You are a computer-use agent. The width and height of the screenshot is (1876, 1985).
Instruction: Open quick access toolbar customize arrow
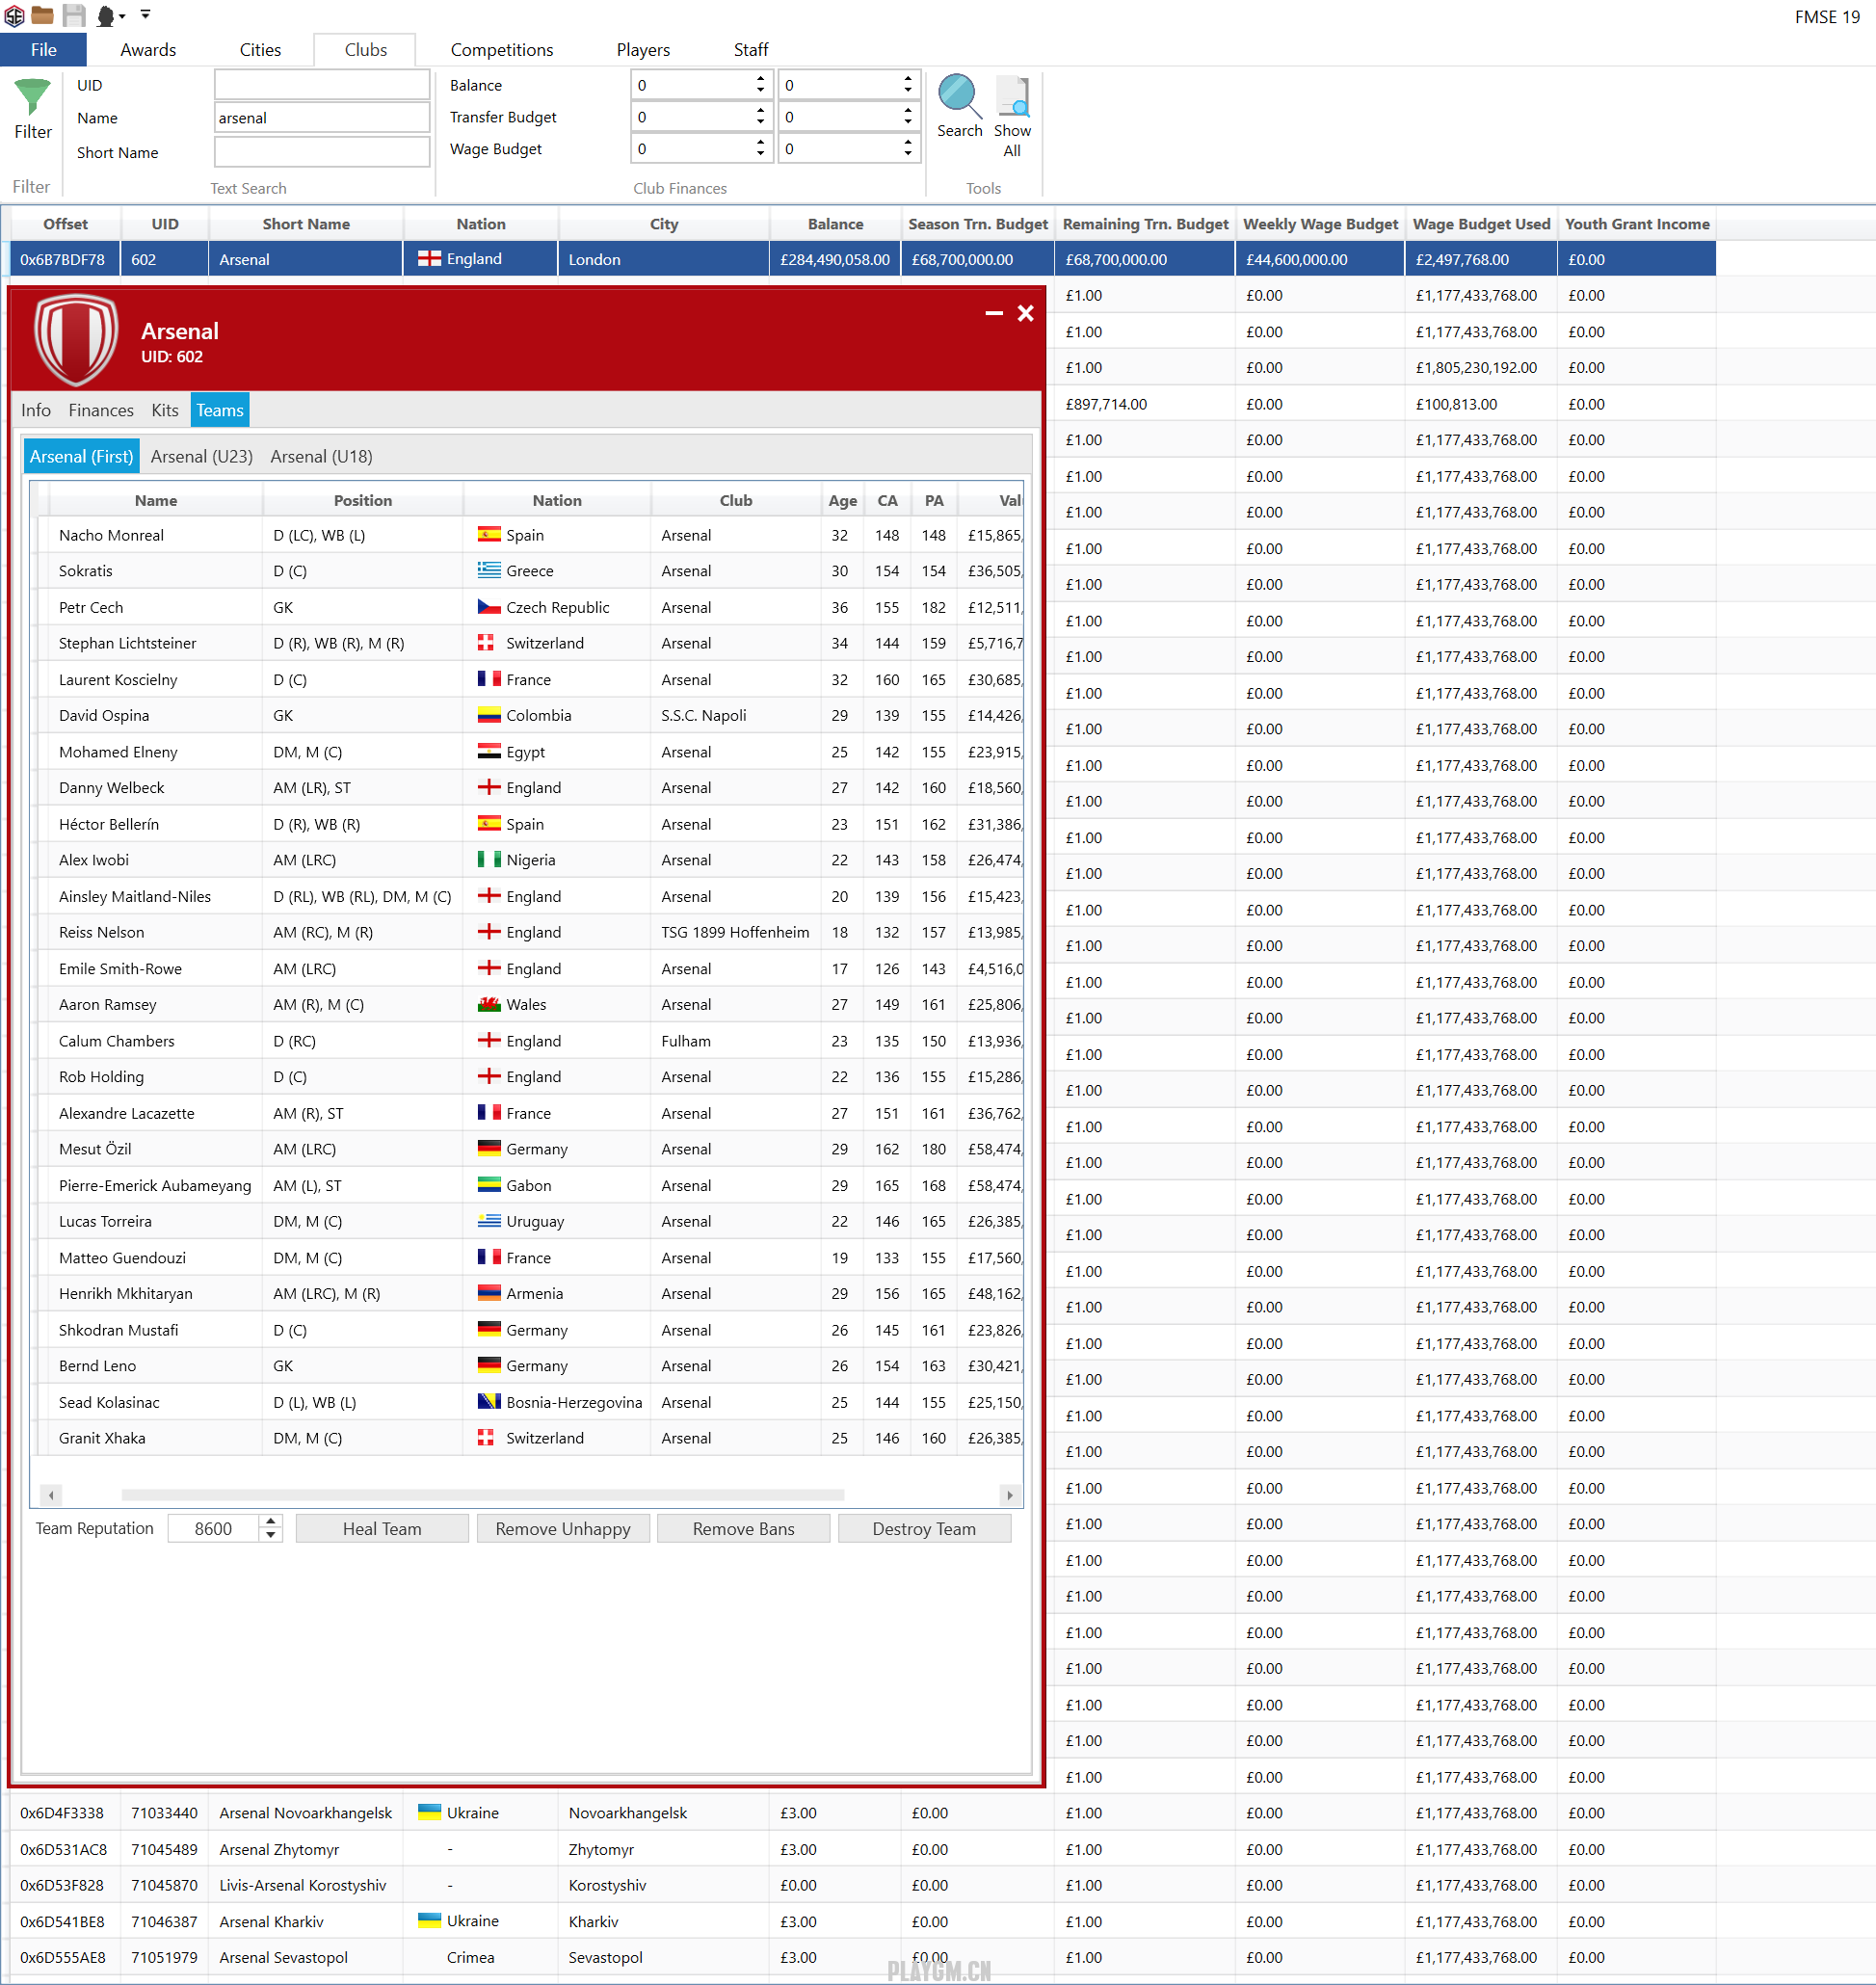(146, 14)
